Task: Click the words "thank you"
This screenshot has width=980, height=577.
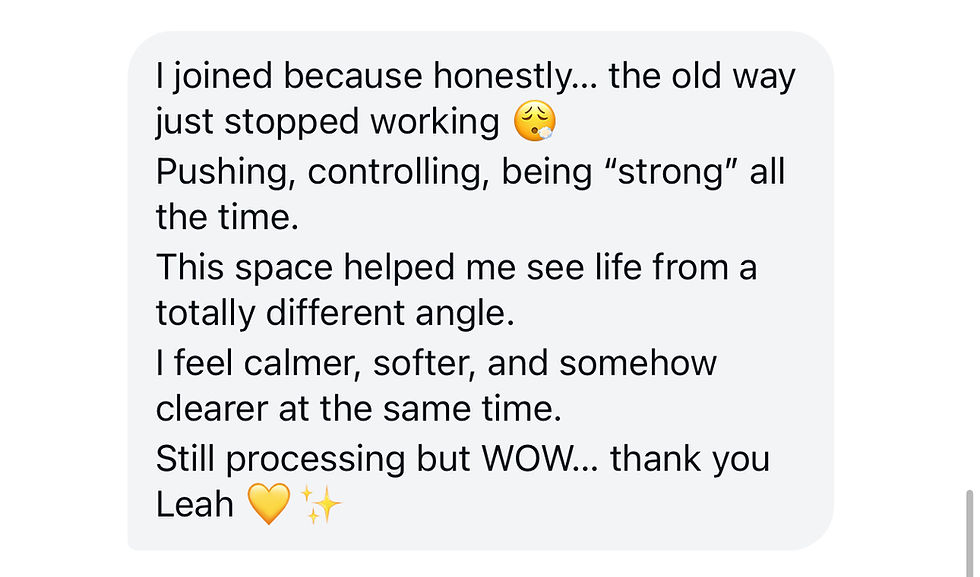Action: [x=690, y=459]
